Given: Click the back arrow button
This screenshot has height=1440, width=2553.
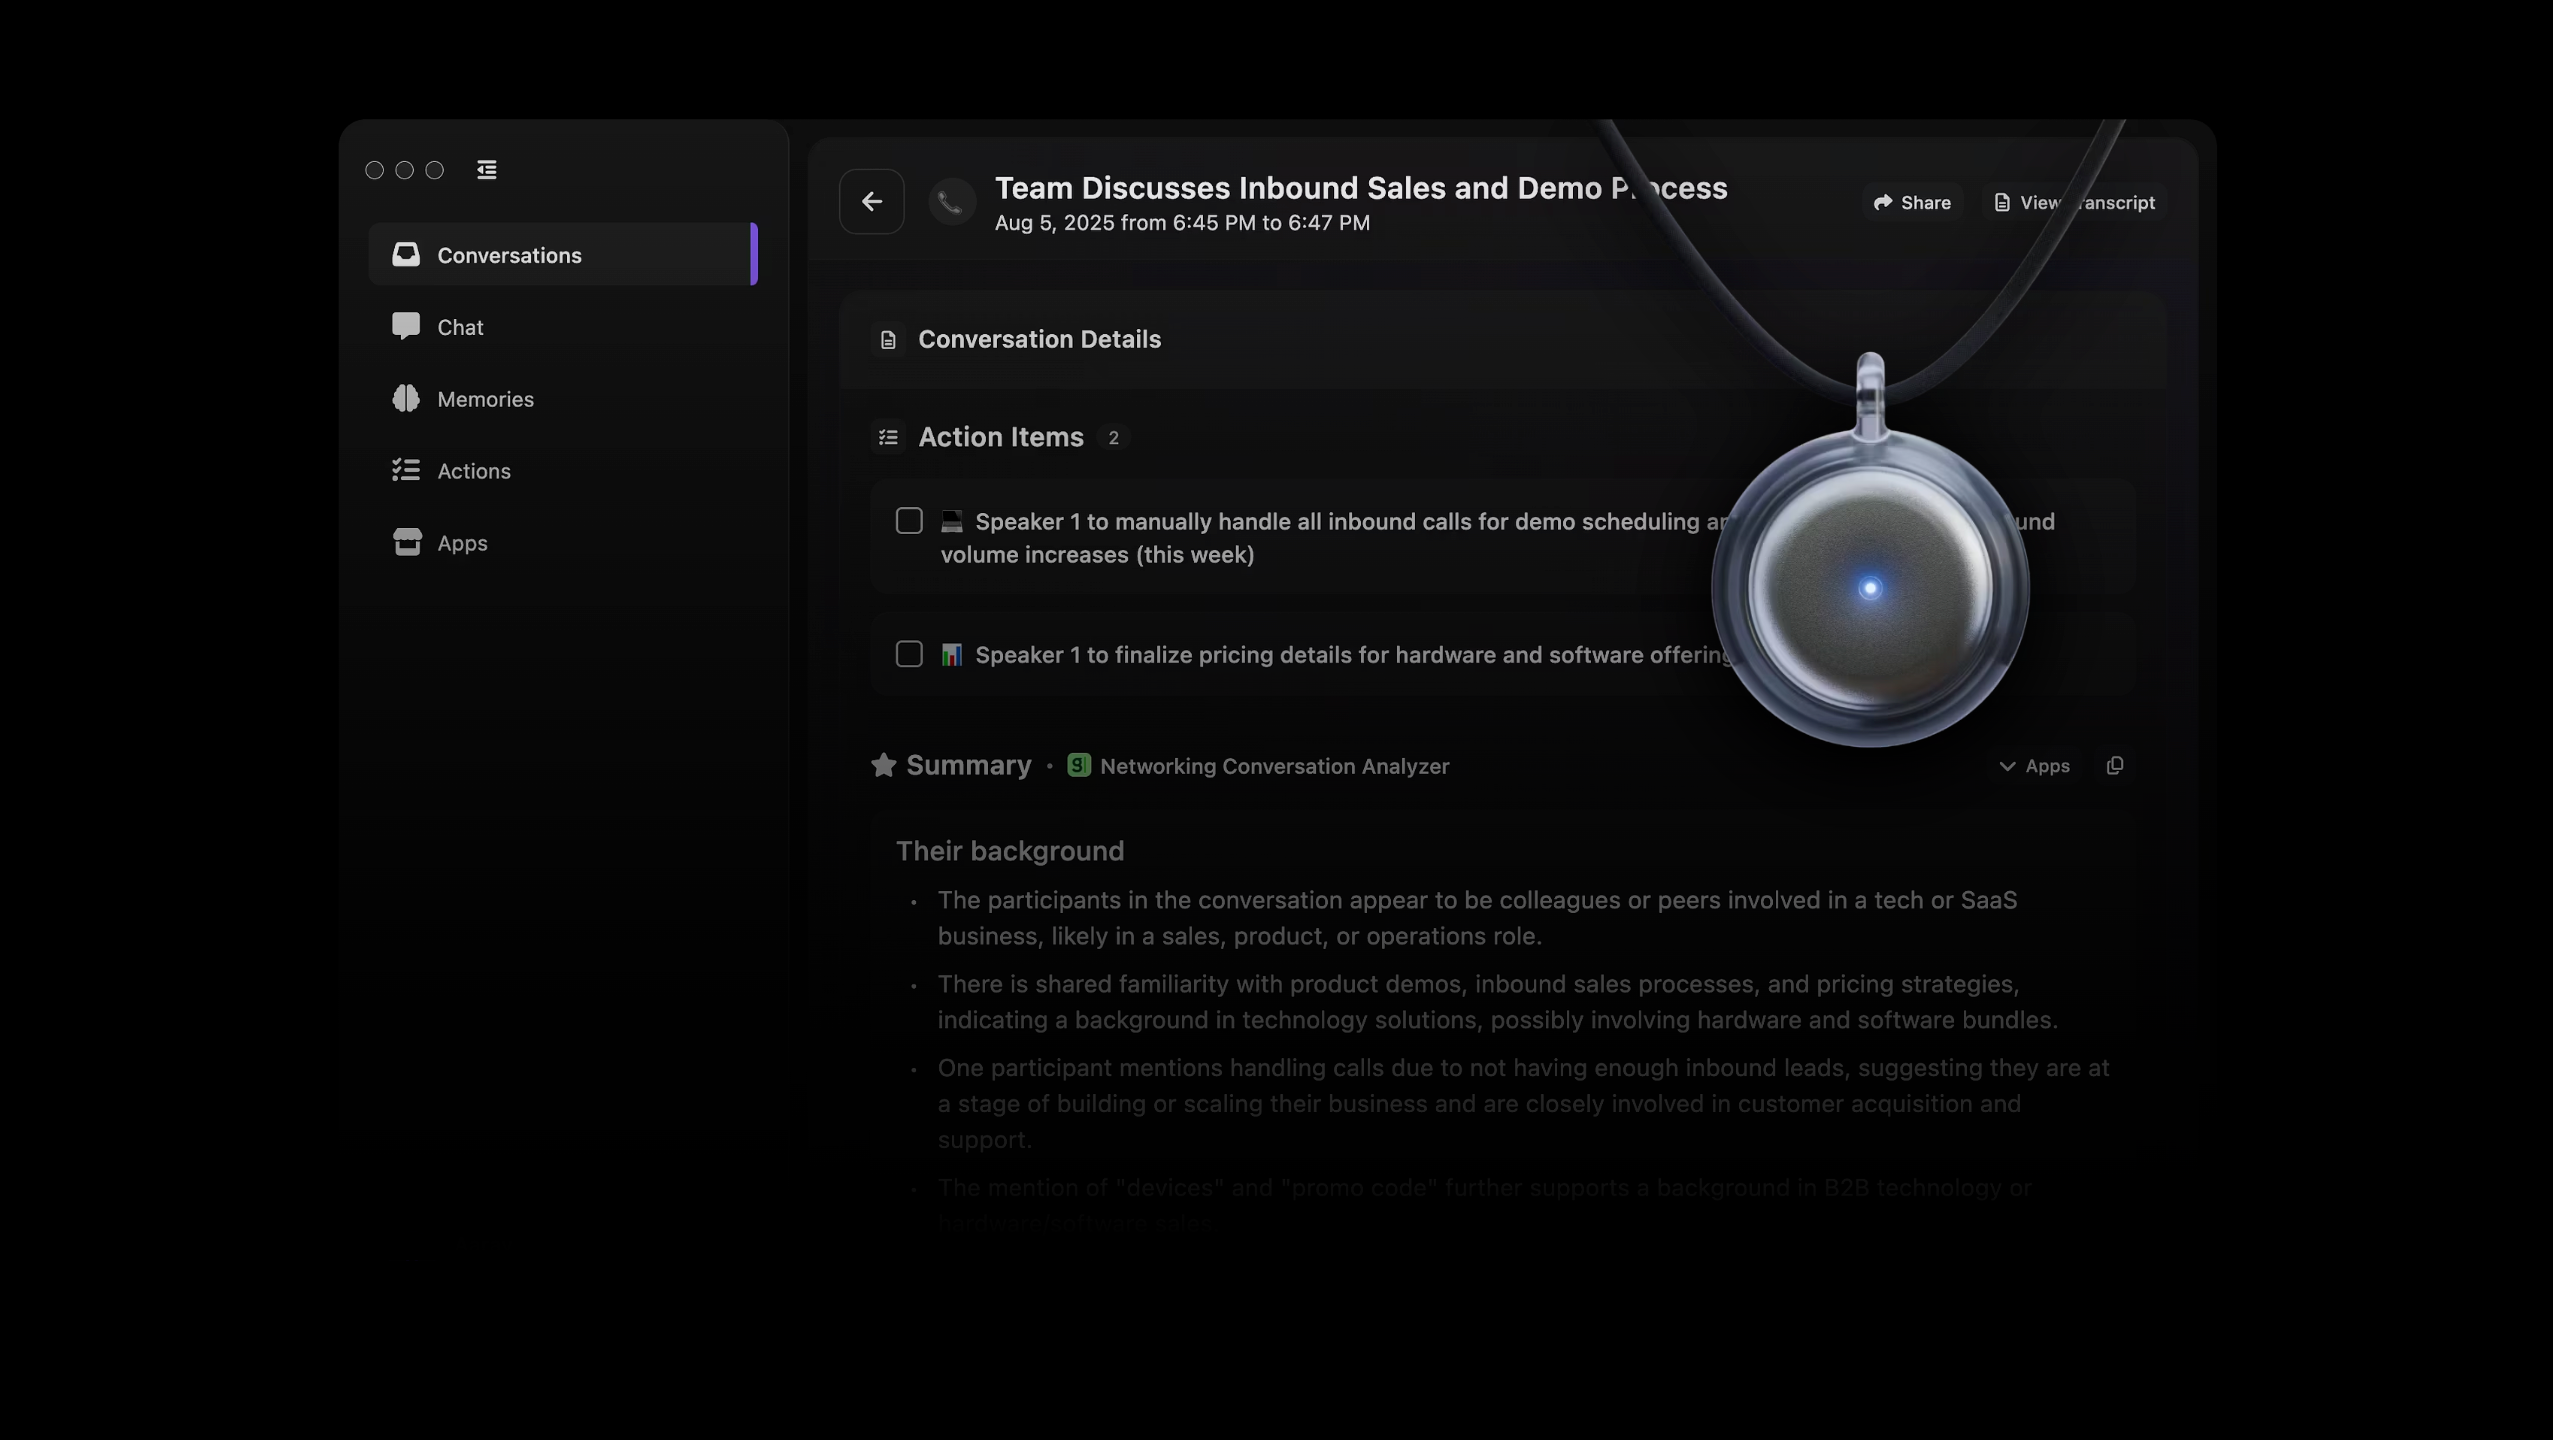Looking at the screenshot, I should (x=871, y=201).
